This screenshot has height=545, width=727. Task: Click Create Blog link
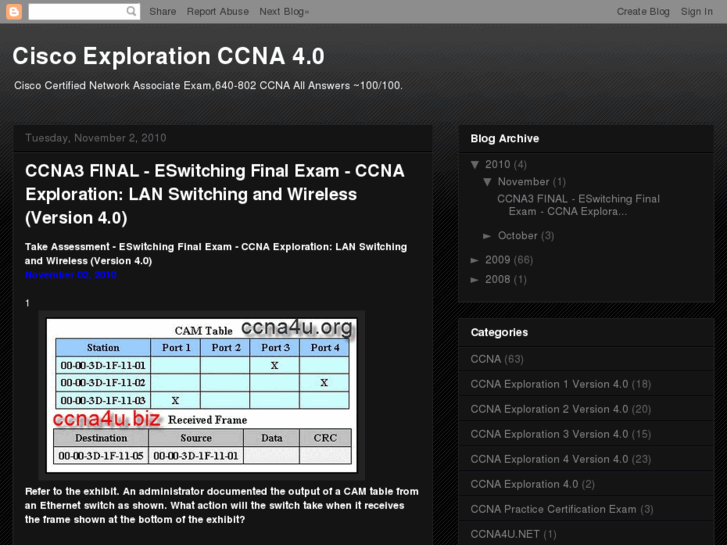click(643, 12)
